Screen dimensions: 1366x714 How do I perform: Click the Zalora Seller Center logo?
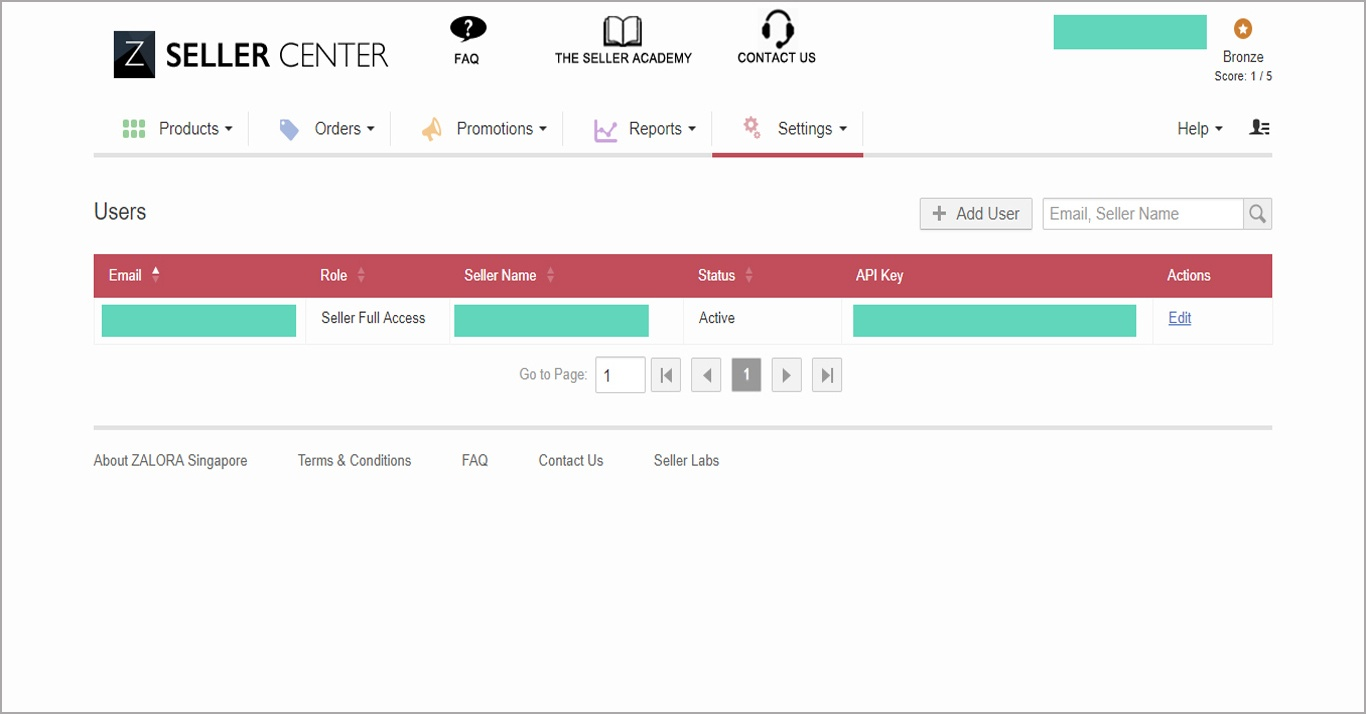click(x=251, y=54)
